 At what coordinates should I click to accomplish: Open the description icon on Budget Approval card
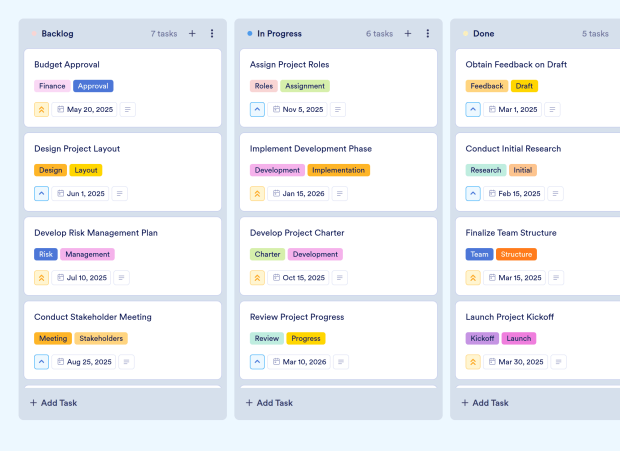pos(128,109)
